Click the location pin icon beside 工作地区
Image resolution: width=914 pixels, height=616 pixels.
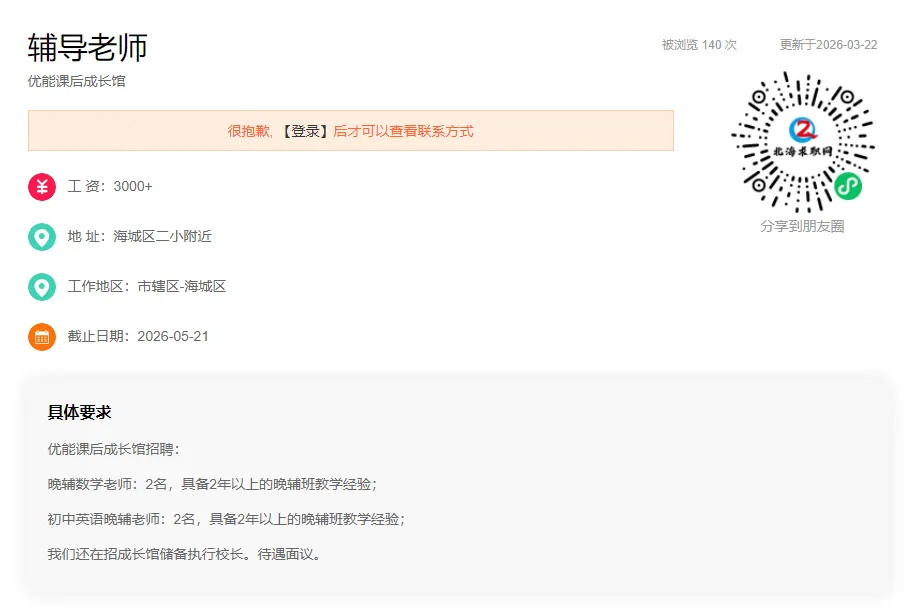tap(42, 287)
